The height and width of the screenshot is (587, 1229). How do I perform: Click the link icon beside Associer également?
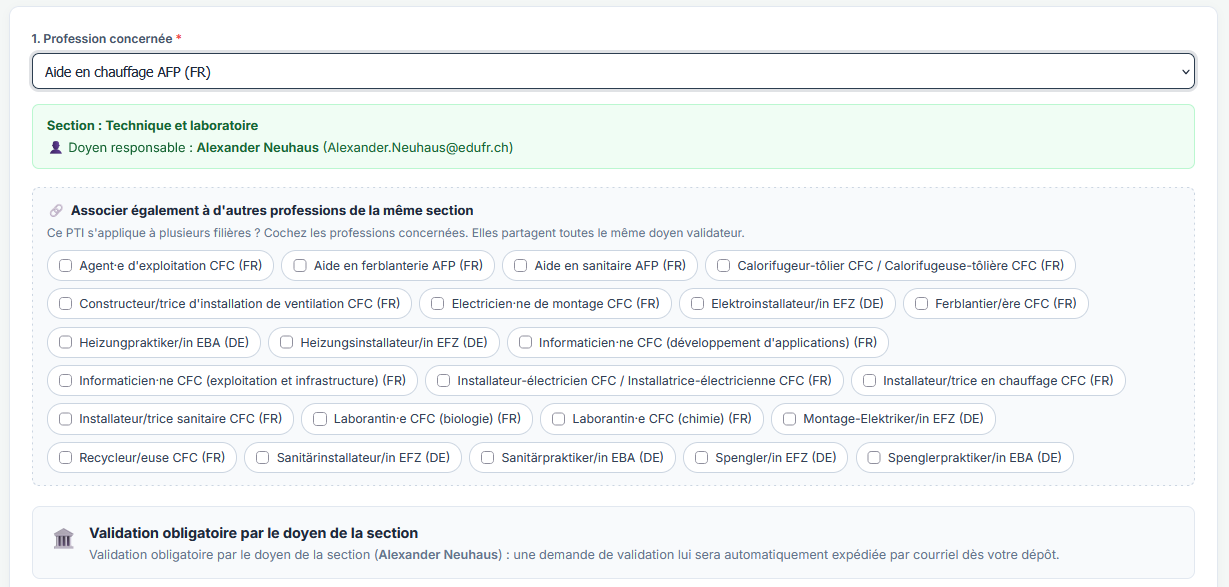(x=56, y=211)
